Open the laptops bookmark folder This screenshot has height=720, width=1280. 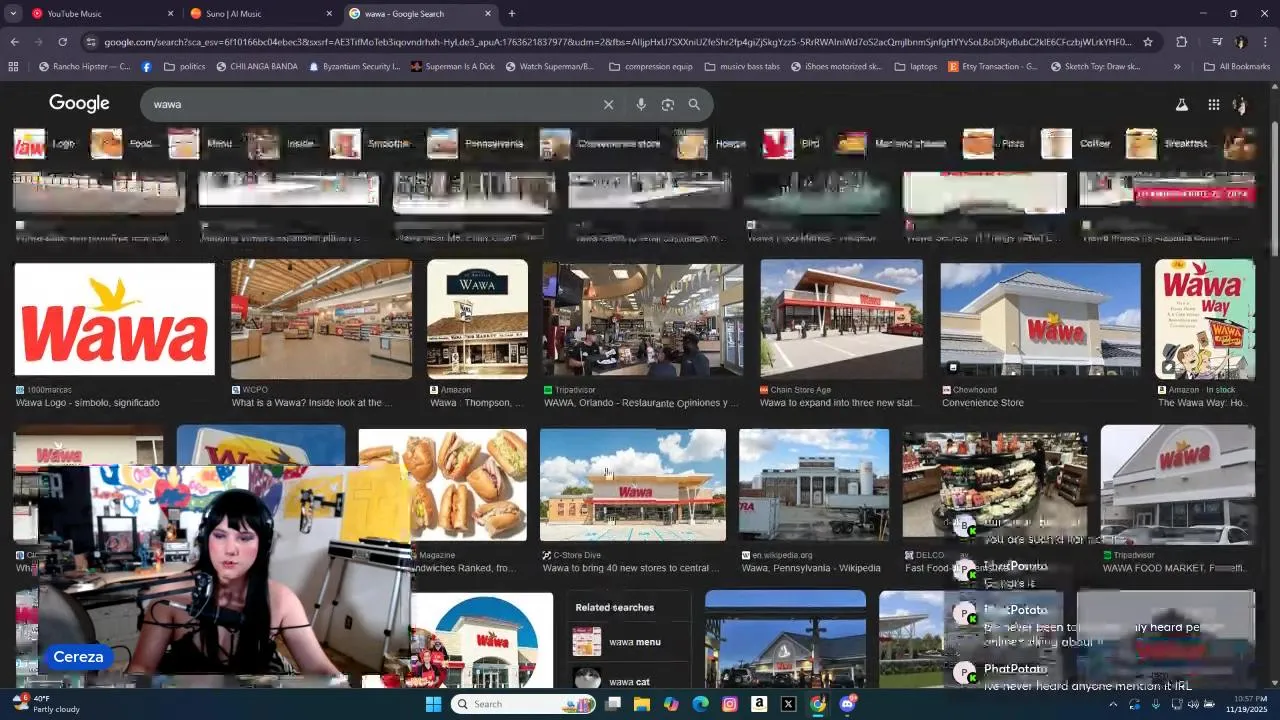(x=916, y=67)
